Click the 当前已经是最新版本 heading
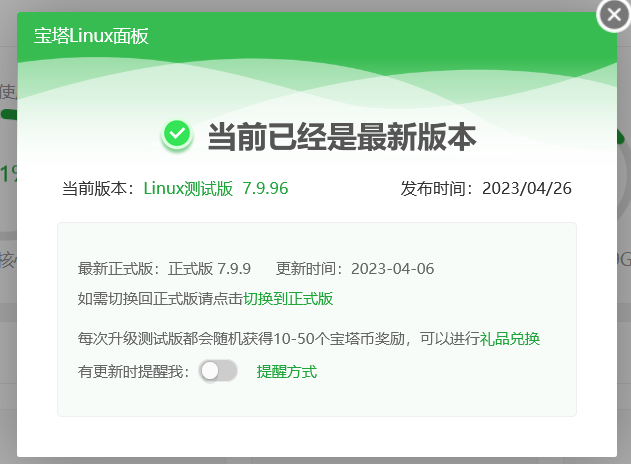 [x=342, y=137]
